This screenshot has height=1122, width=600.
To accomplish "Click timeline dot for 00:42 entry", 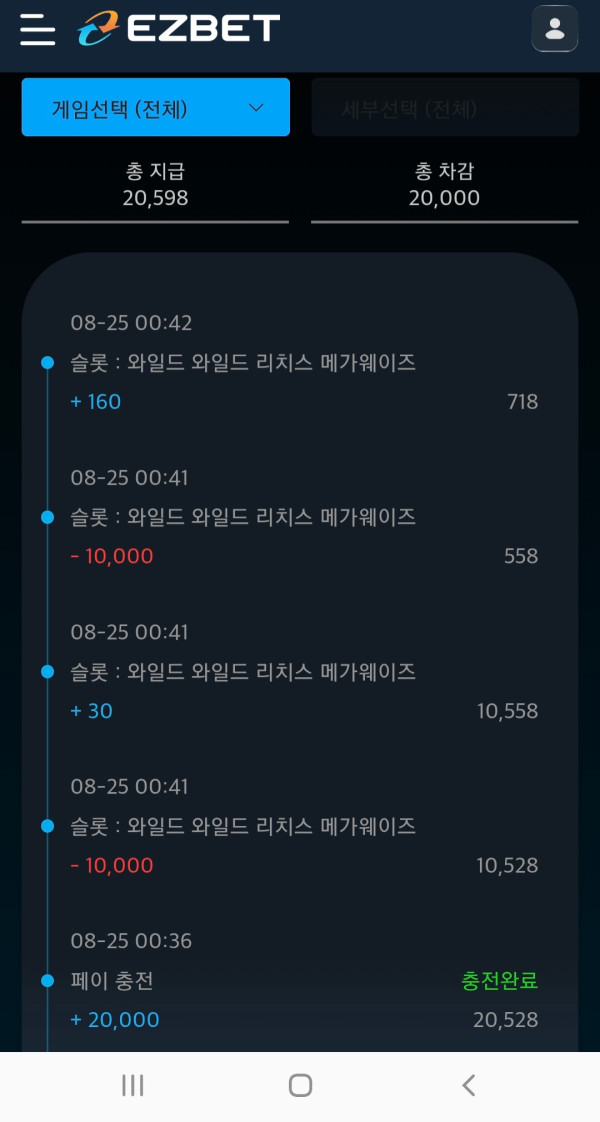I will point(47,363).
